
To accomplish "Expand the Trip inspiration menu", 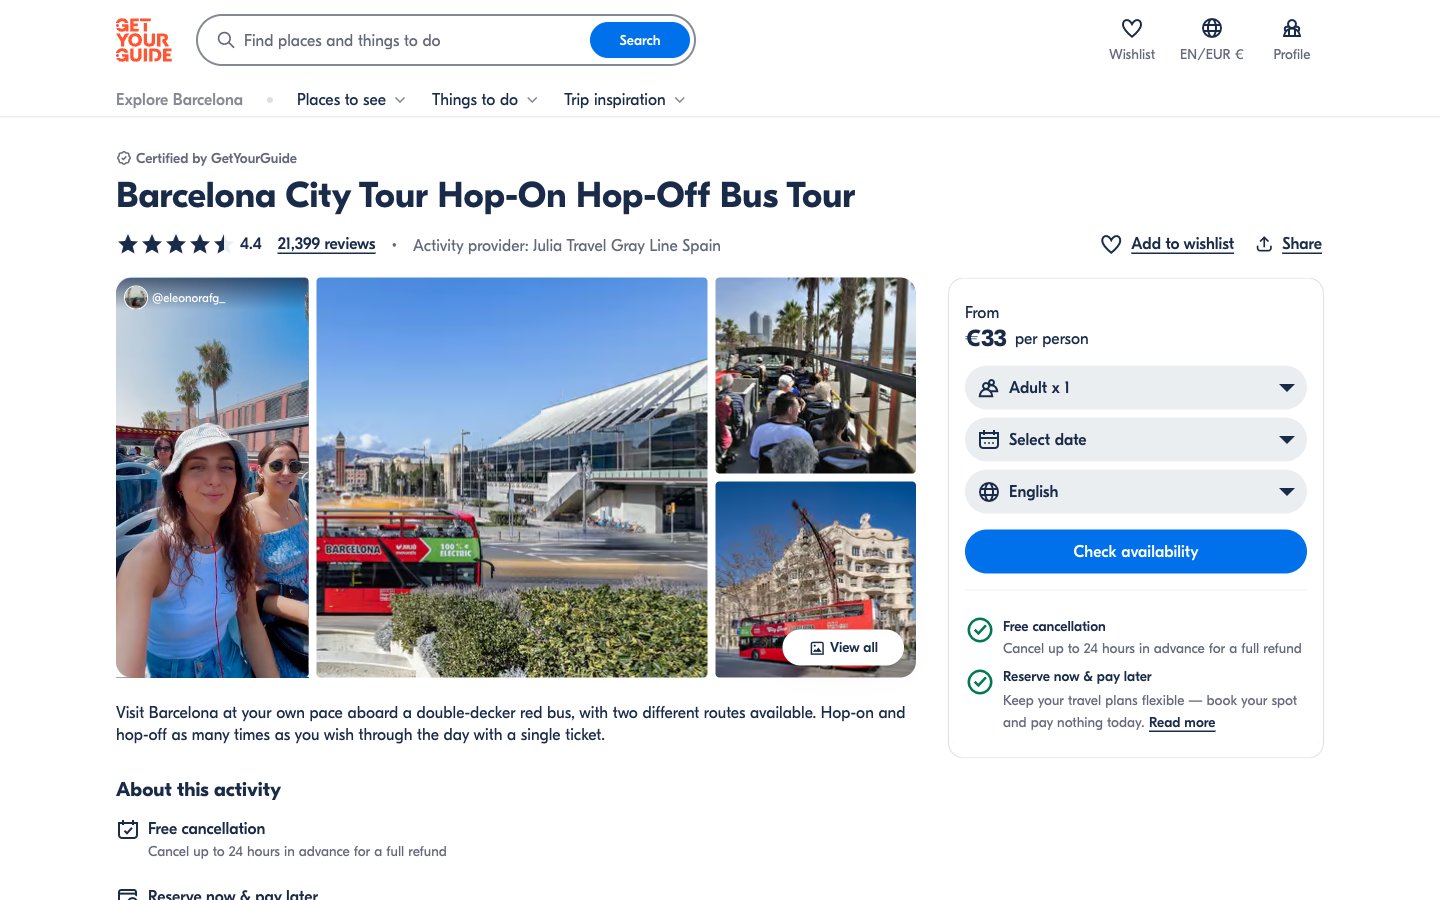I will pyautogui.click(x=624, y=100).
